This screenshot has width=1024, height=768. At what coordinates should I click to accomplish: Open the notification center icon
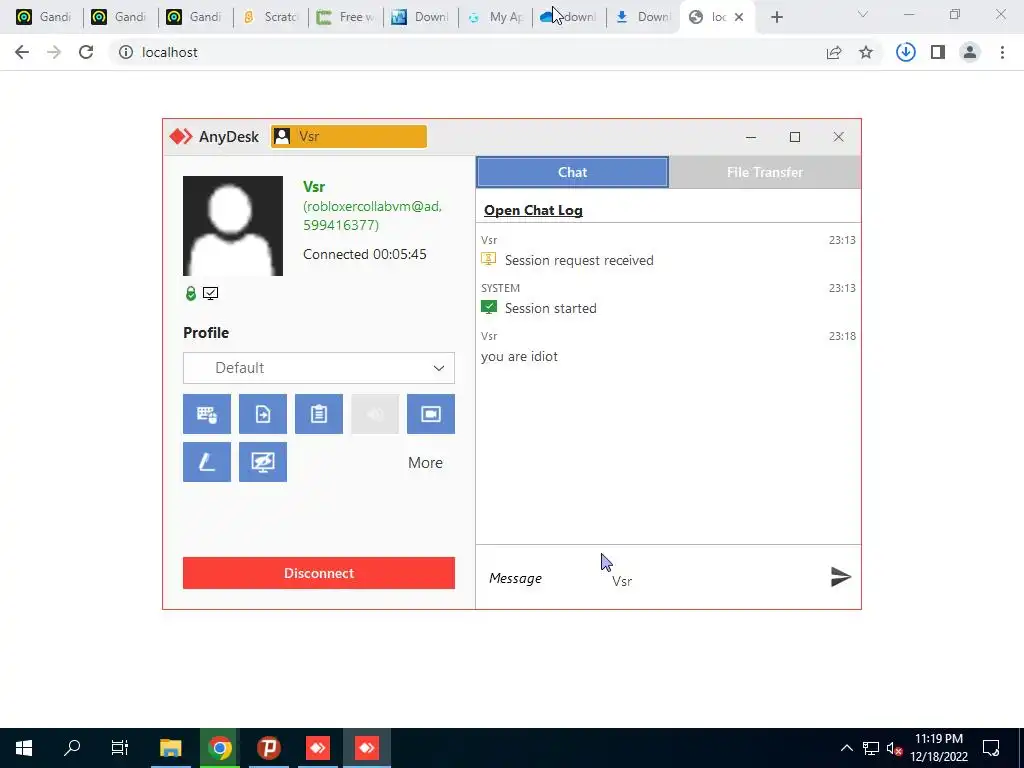tap(991, 748)
